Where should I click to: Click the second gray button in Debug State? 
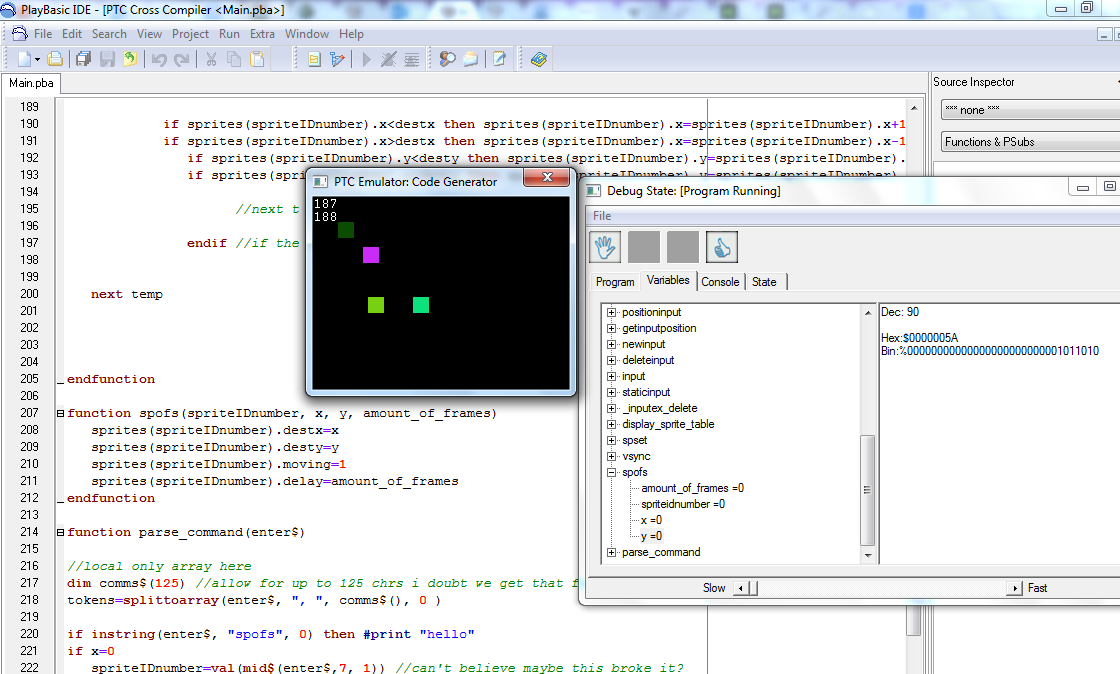coord(683,247)
